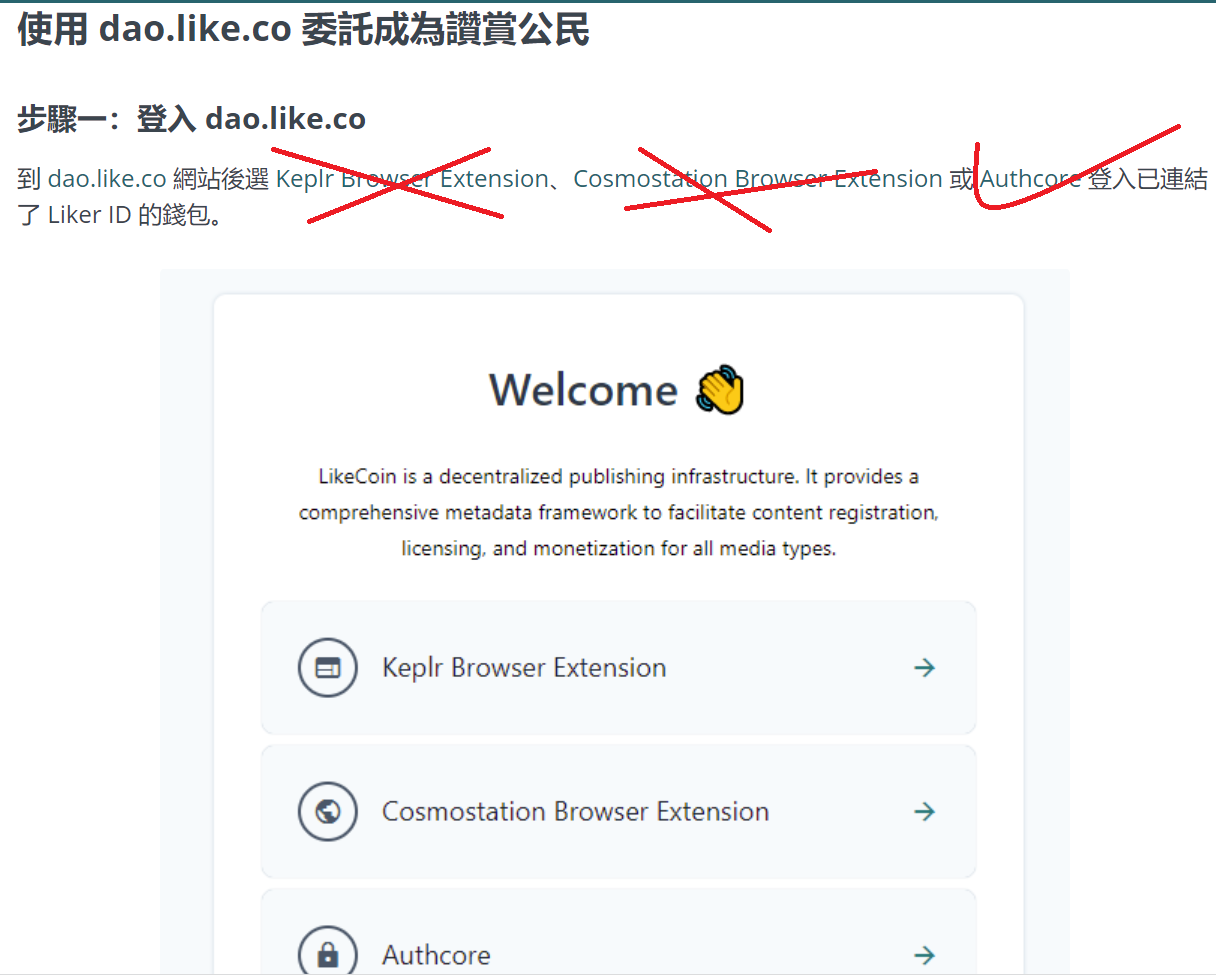The width and height of the screenshot is (1216, 975).
Task: Open the dao.like.co link in the paragraph
Action: pyautogui.click(x=107, y=179)
